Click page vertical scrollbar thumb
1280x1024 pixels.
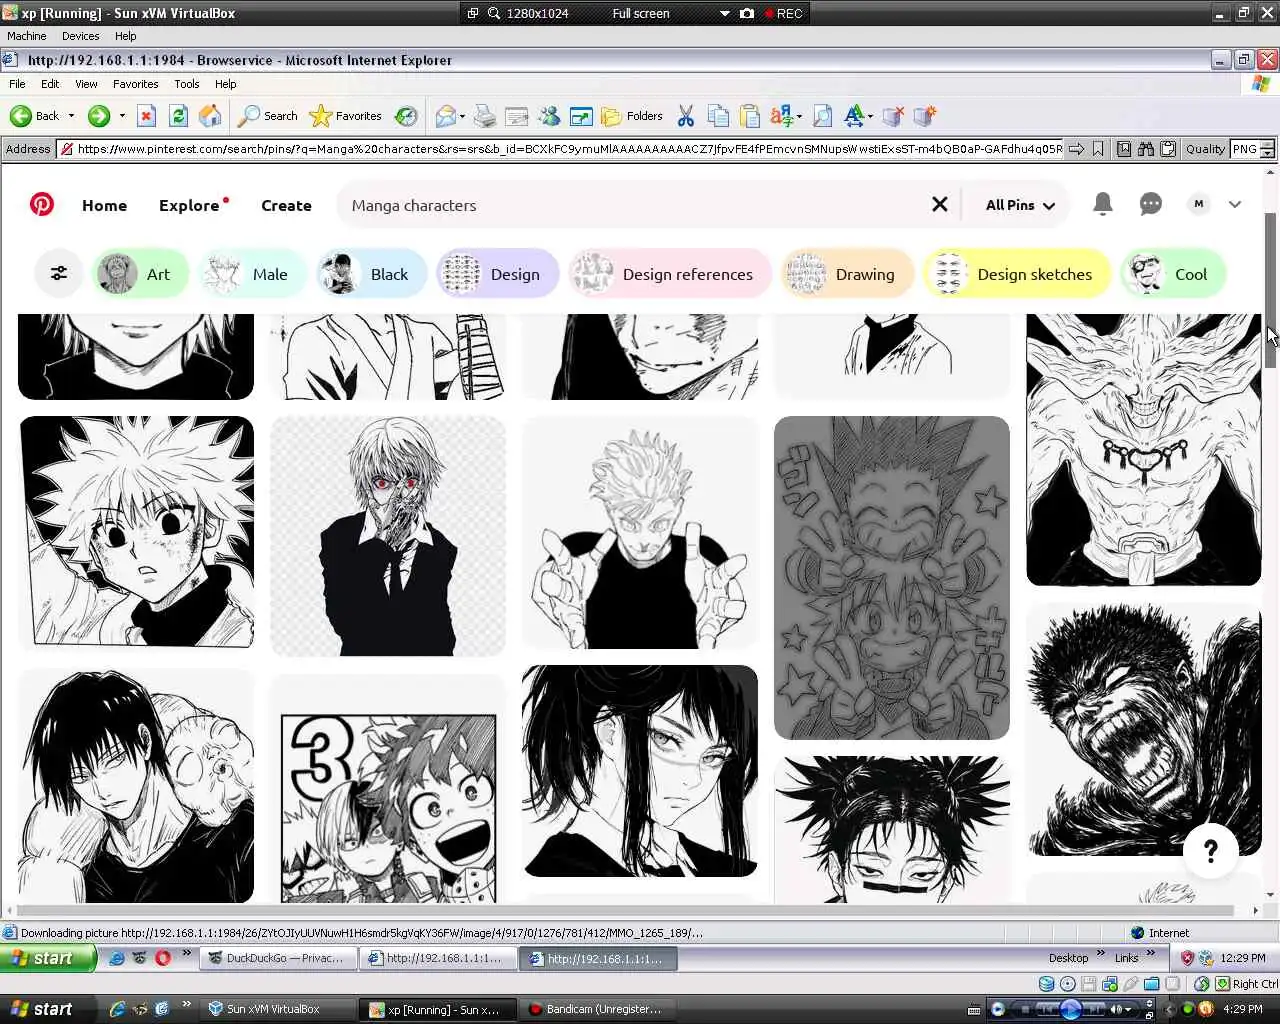tap(1271, 290)
